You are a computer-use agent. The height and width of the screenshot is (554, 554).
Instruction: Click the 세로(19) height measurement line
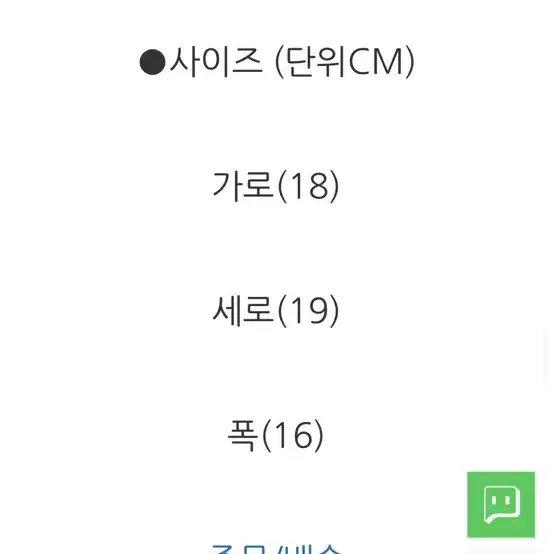click(276, 311)
